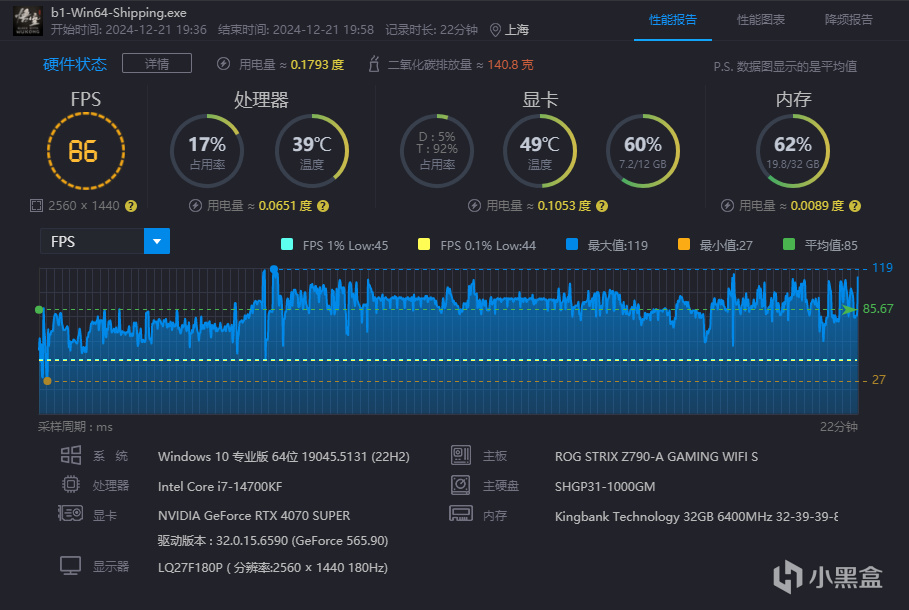Click the lightning icon beside total 用电量
Screen dimensions: 909x610
(x=223, y=64)
